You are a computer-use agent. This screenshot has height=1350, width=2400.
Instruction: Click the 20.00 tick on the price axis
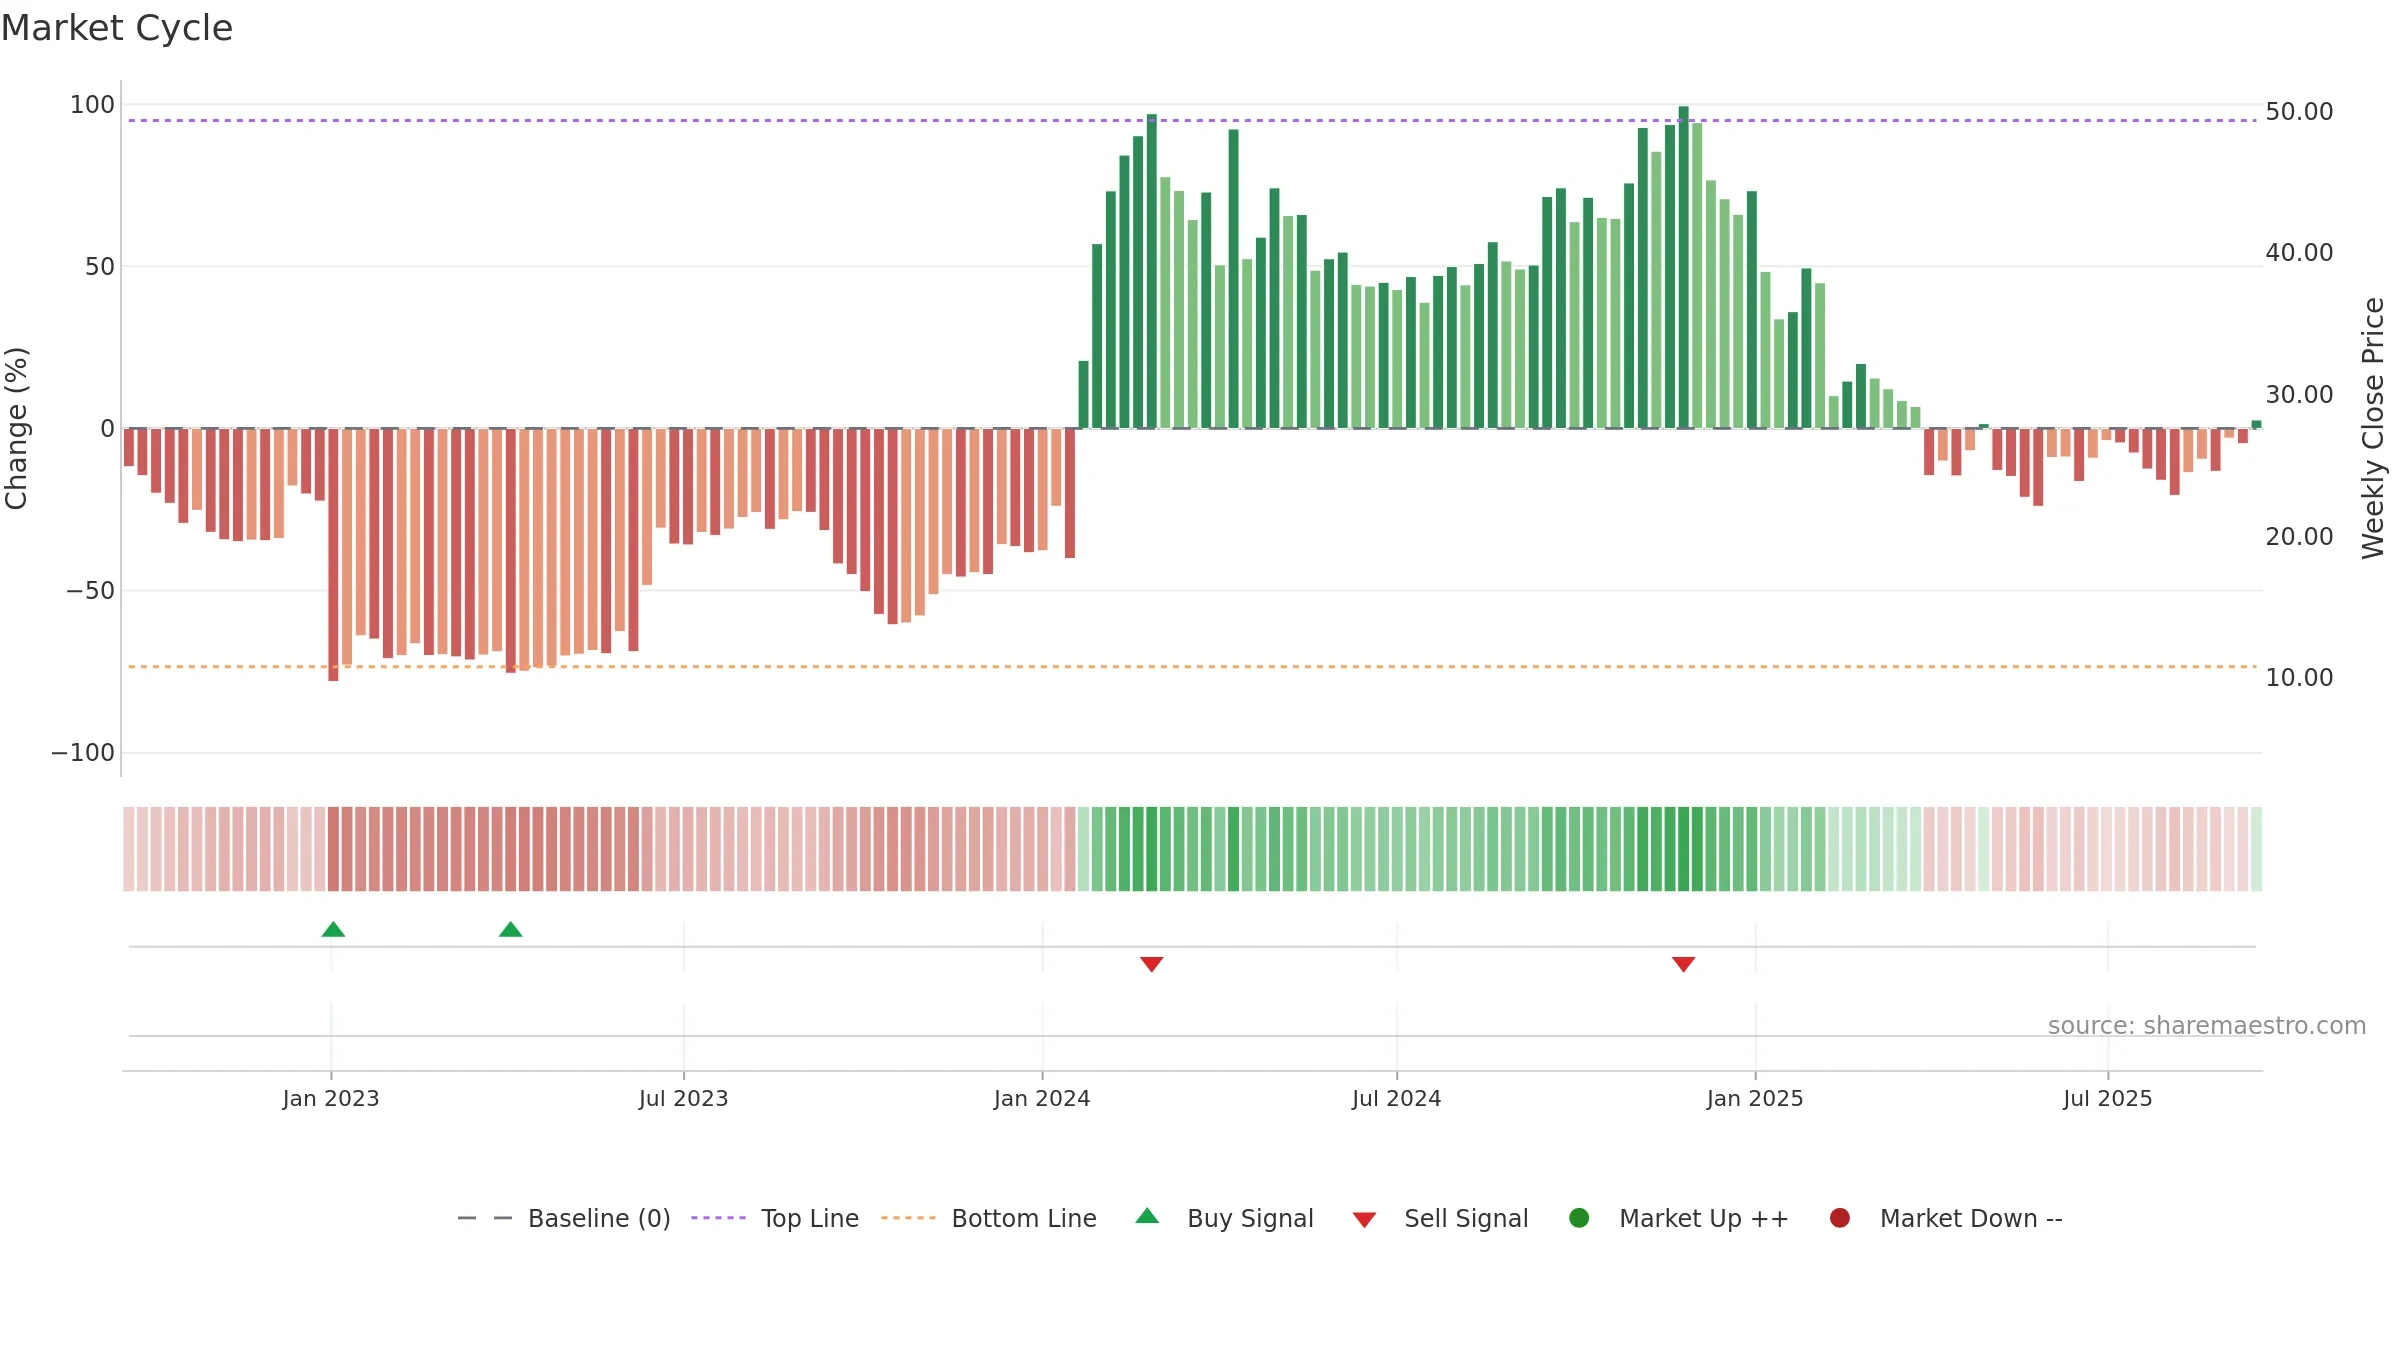(2299, 537)
